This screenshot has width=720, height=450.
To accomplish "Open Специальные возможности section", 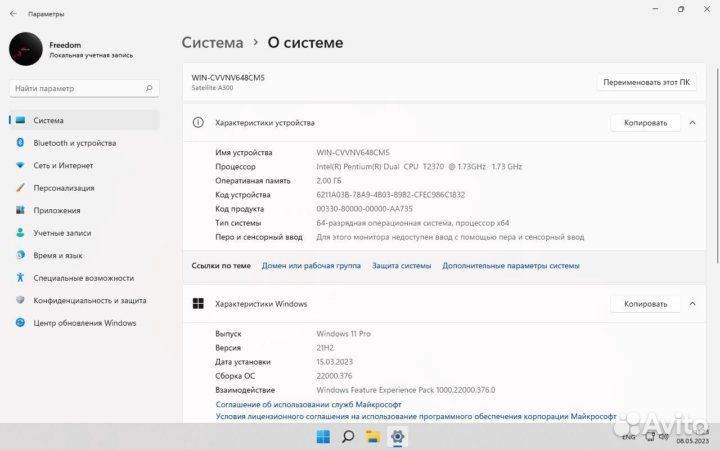I will [84, 278].
